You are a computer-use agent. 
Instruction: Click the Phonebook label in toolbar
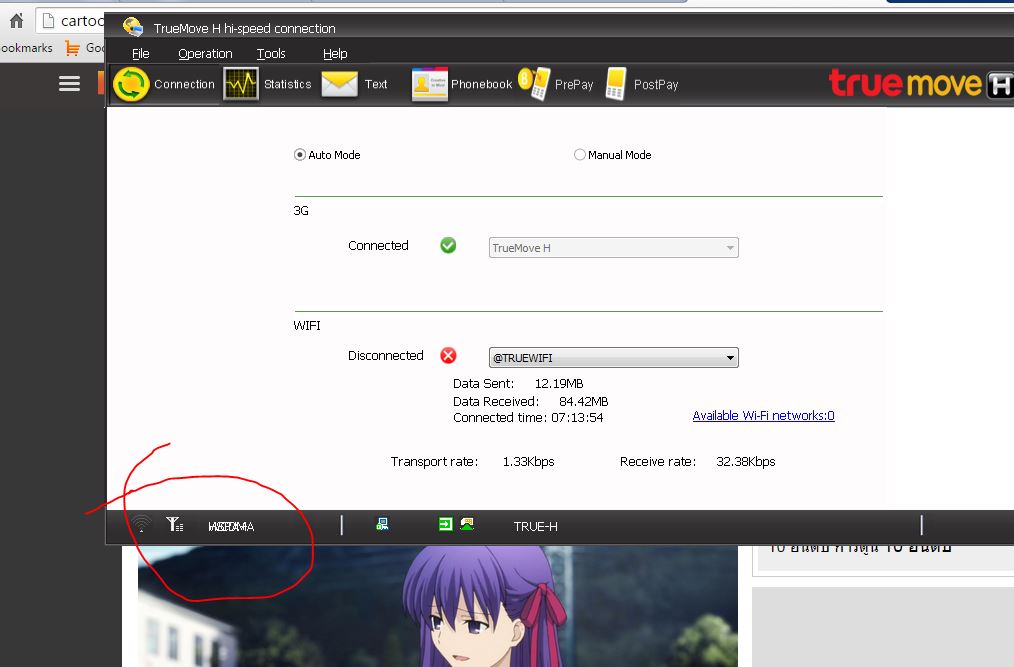click(x=481, y=84)
